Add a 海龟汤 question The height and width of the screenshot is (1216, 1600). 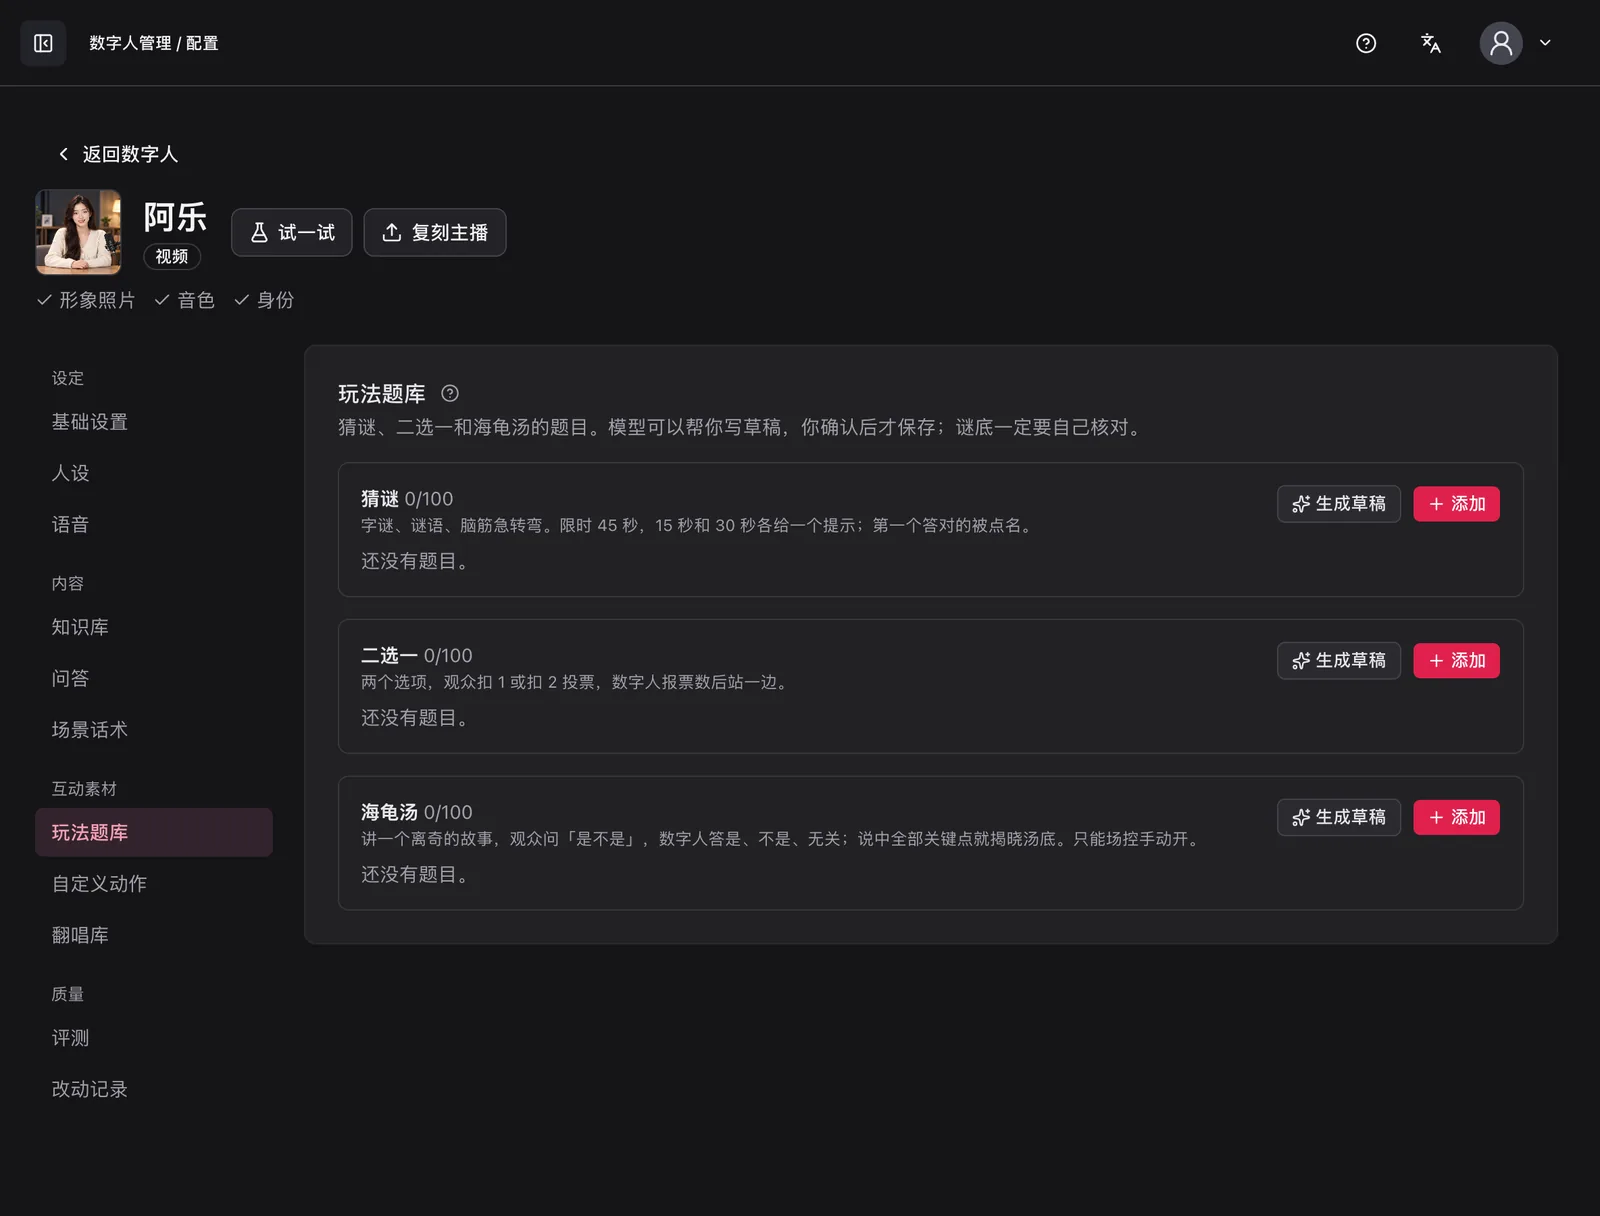[1456, 818]
